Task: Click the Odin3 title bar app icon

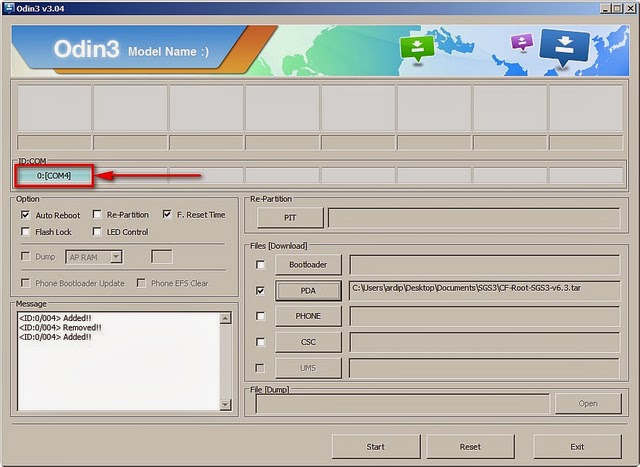Action: (x=8, y=8)
